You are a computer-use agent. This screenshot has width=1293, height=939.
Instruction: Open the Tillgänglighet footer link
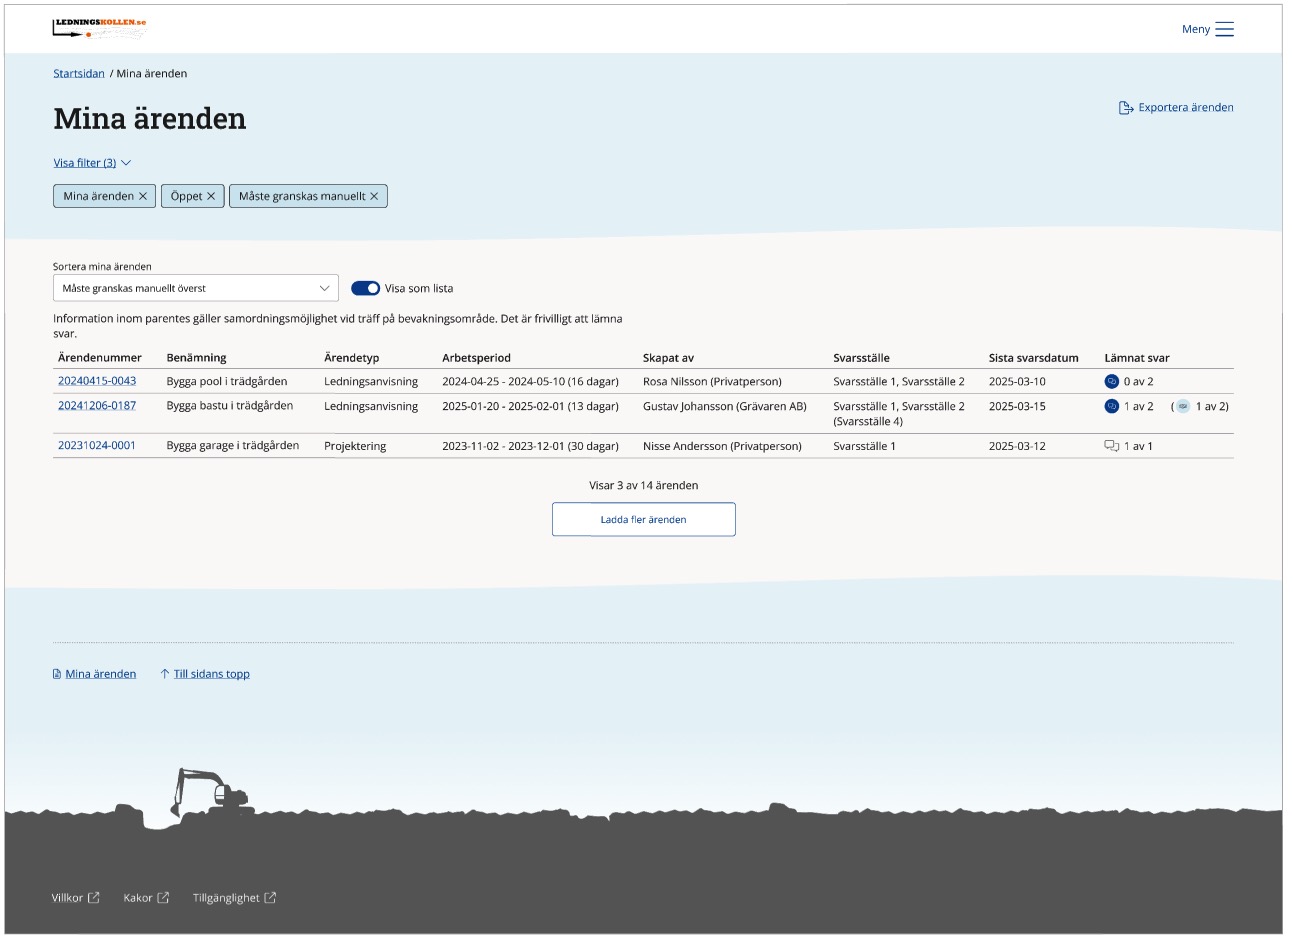226,898
